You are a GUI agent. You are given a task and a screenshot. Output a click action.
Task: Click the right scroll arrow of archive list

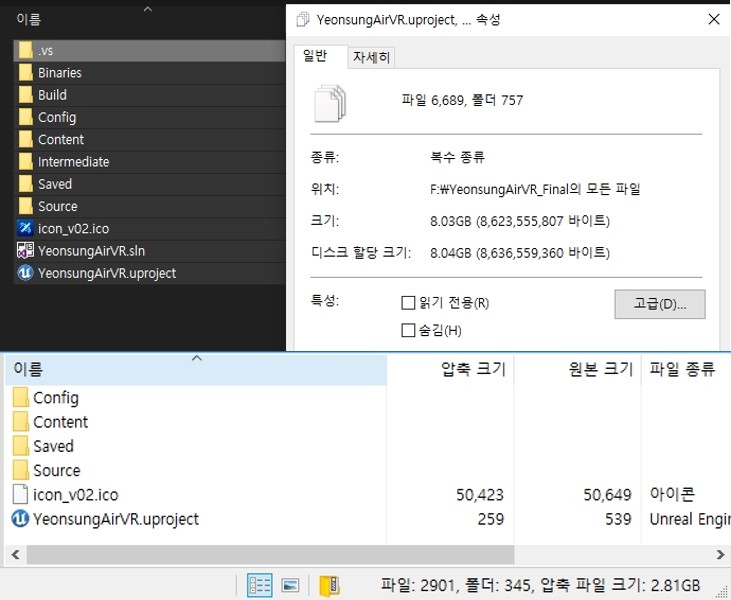[720, 554]
